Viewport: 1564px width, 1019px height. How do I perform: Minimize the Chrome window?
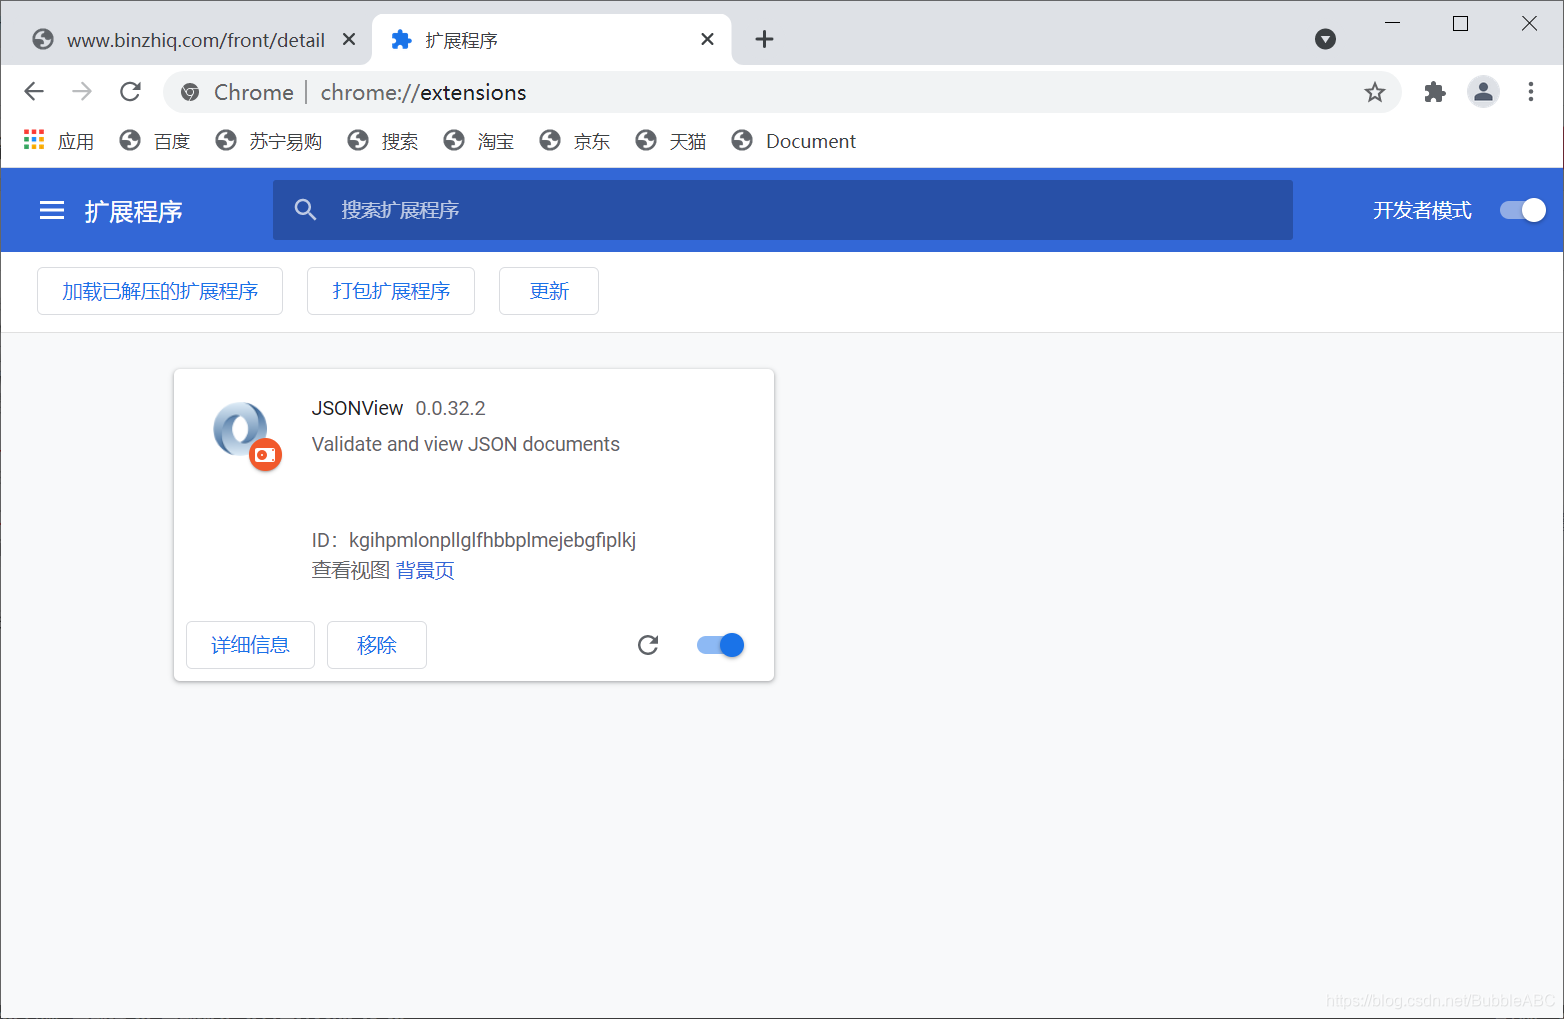click(1392, 23)
